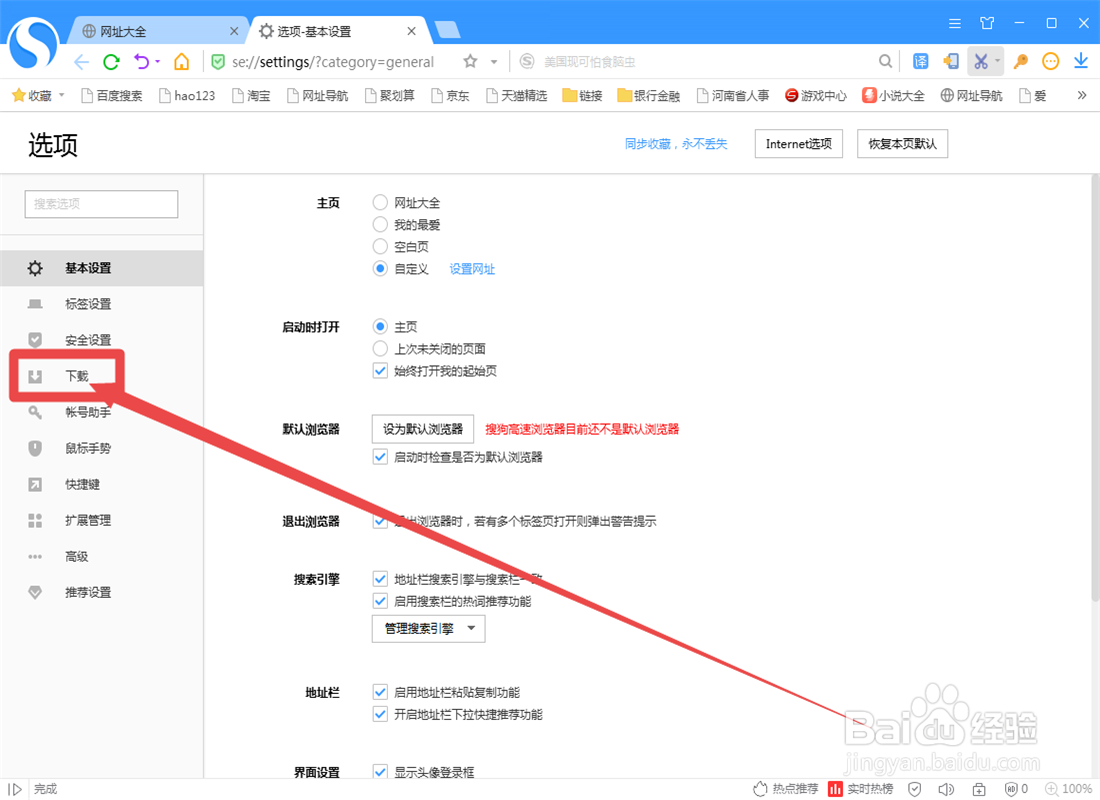Disable 开启地址栏下拉快捷推荐功能

point(380,714)
